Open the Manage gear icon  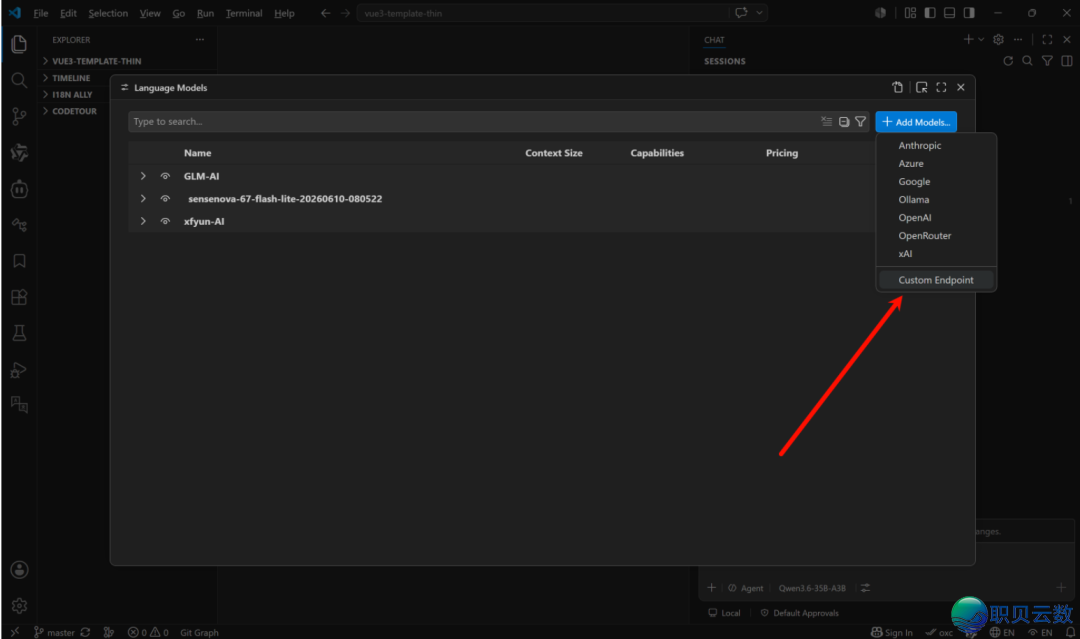click(x=19, y=605)
